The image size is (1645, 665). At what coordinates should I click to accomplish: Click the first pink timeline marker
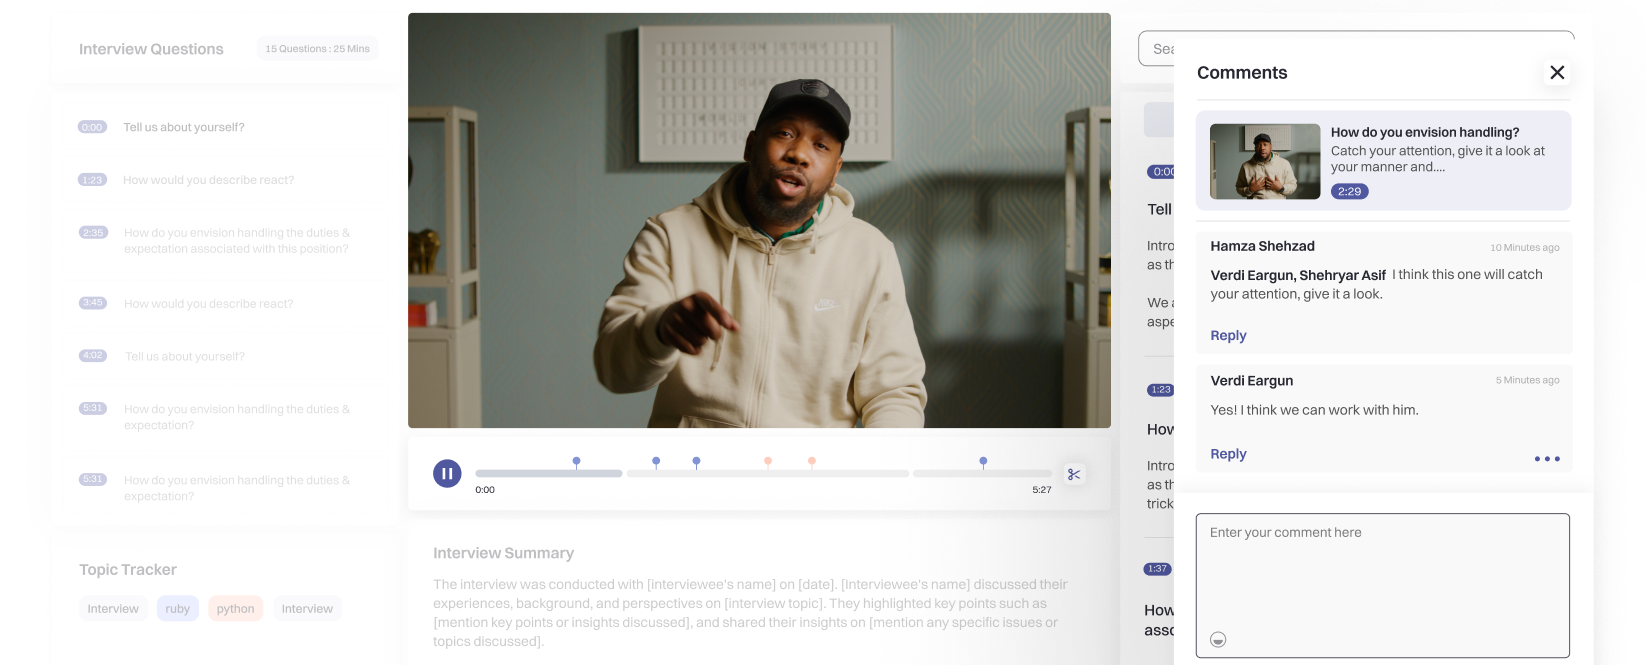768,461
